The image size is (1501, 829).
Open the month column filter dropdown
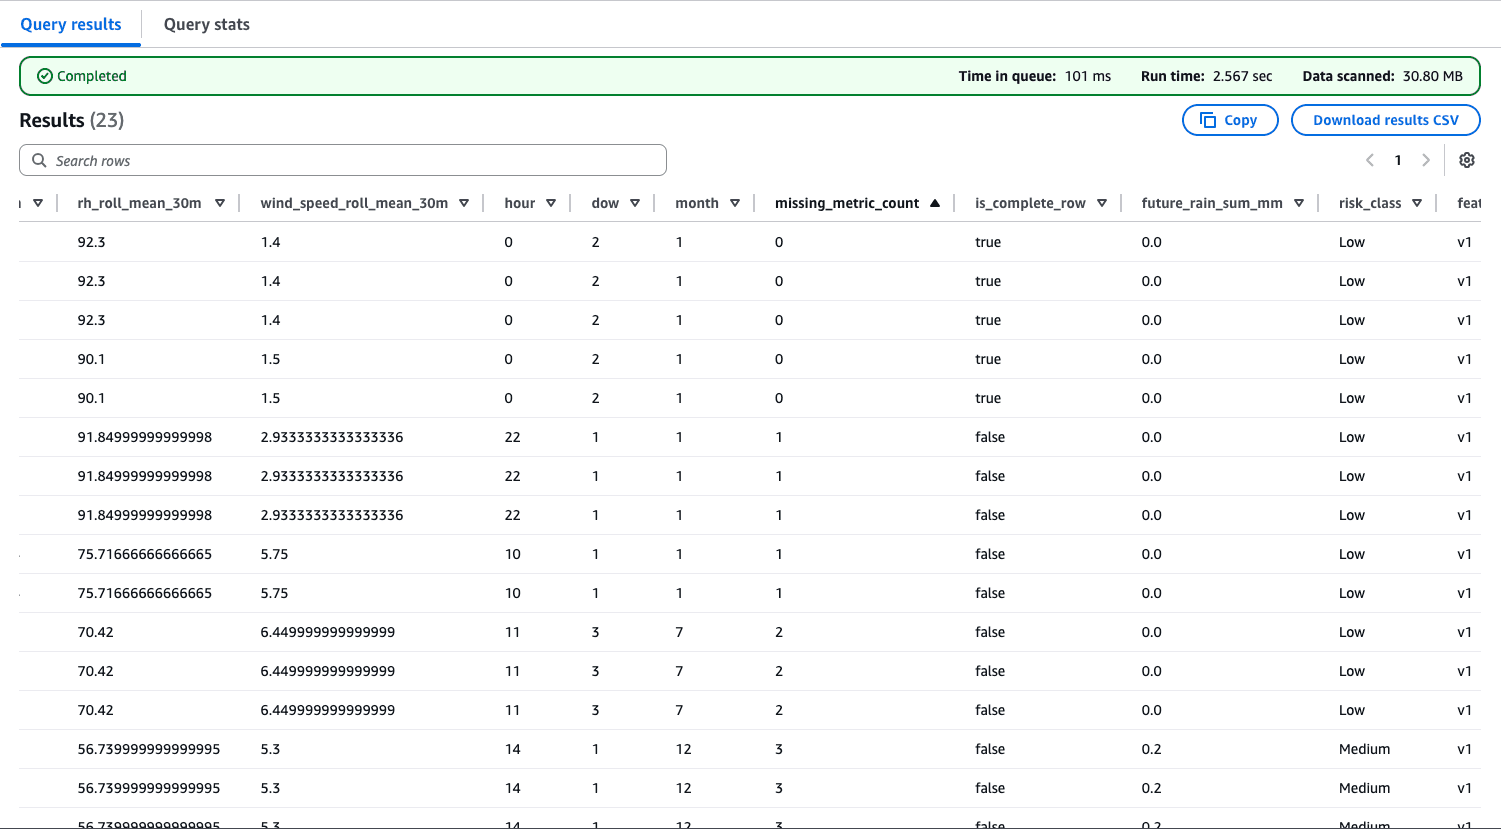(x=736, y=202)
